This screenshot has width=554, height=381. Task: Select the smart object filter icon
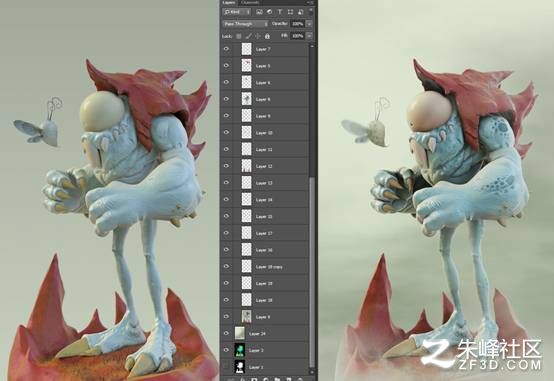300,12
